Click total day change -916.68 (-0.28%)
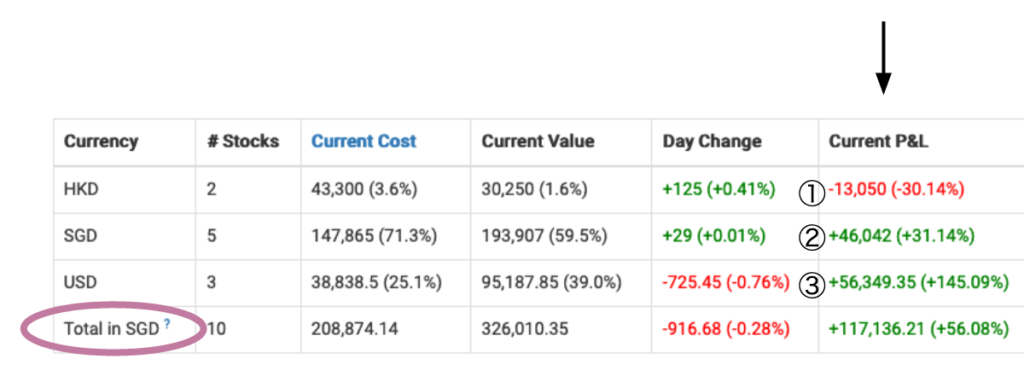 [x=726, y=329]
